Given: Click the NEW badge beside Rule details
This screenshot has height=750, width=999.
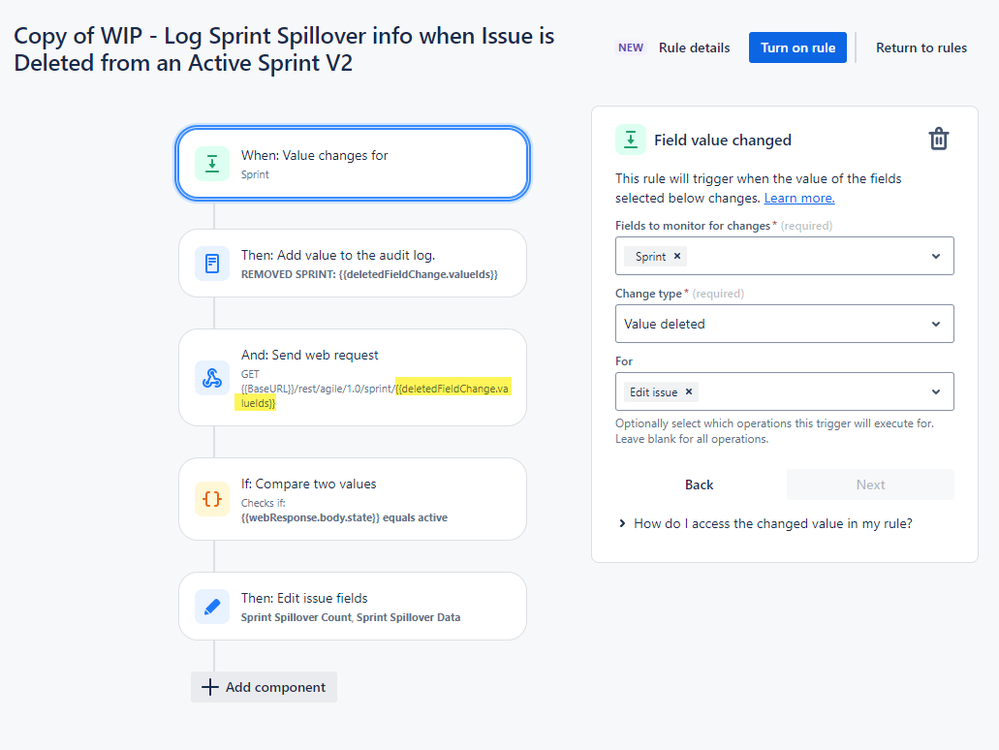Looking at the screenshot, I should click(631, 48).
